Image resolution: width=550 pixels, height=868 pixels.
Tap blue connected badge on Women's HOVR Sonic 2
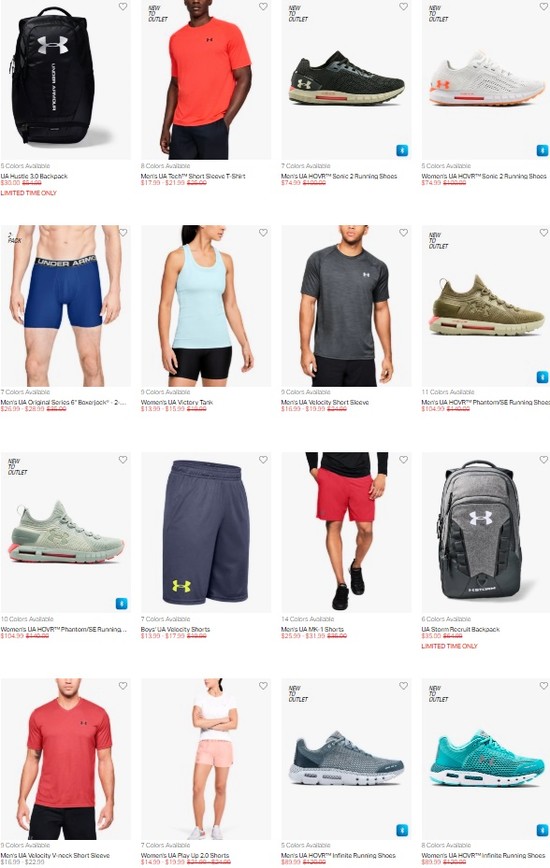pos(543,150)
